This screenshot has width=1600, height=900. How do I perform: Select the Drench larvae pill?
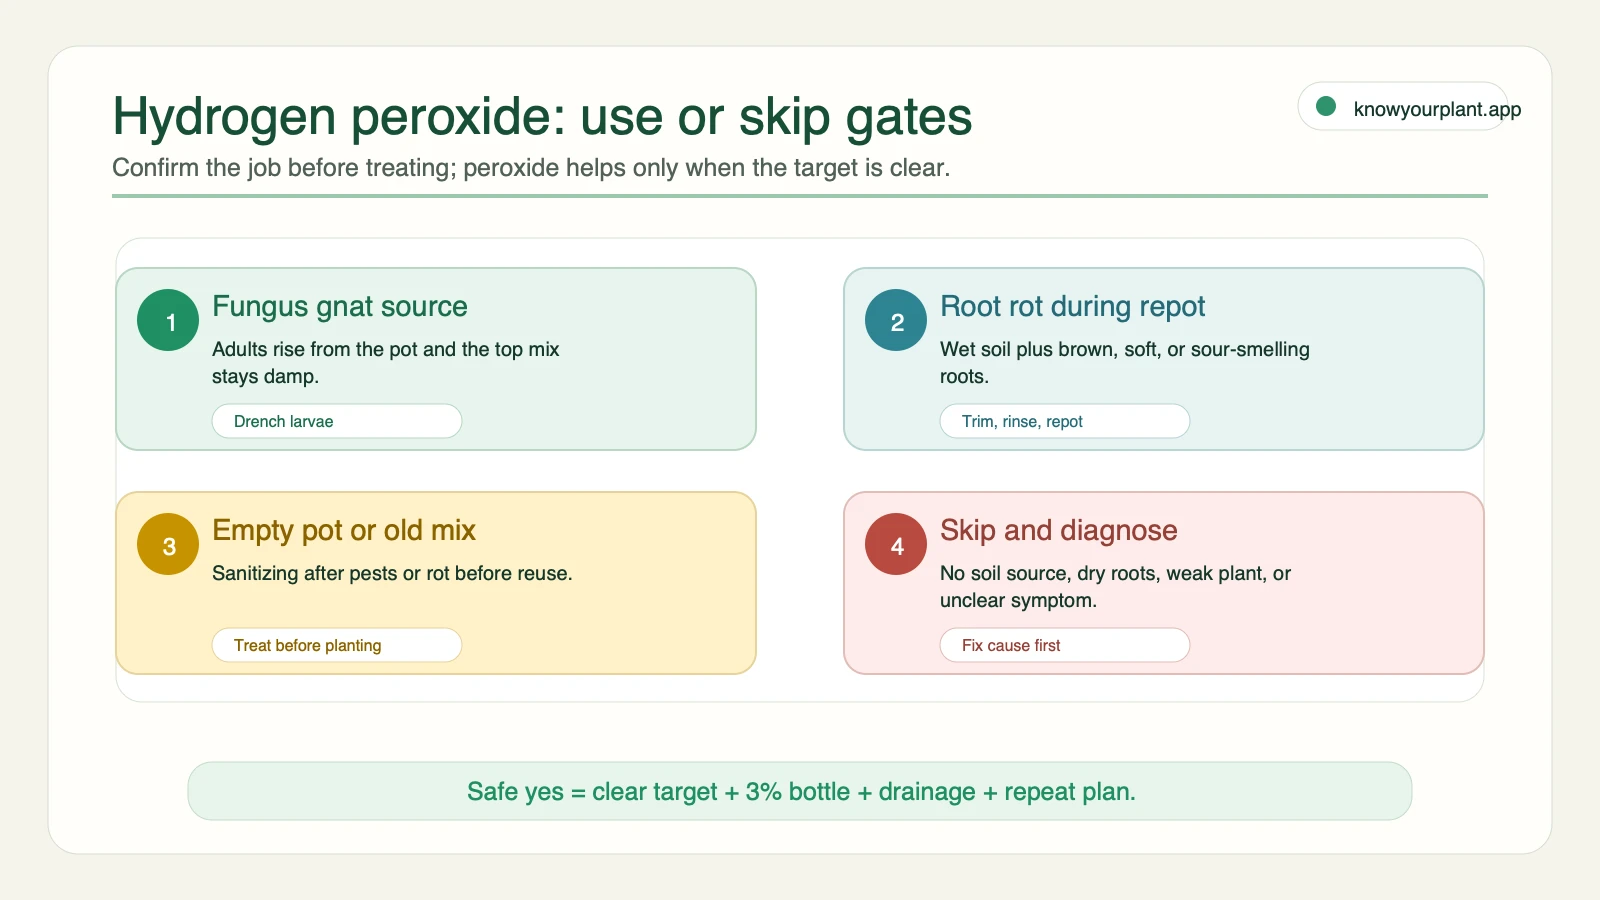(x=337, y=421)
